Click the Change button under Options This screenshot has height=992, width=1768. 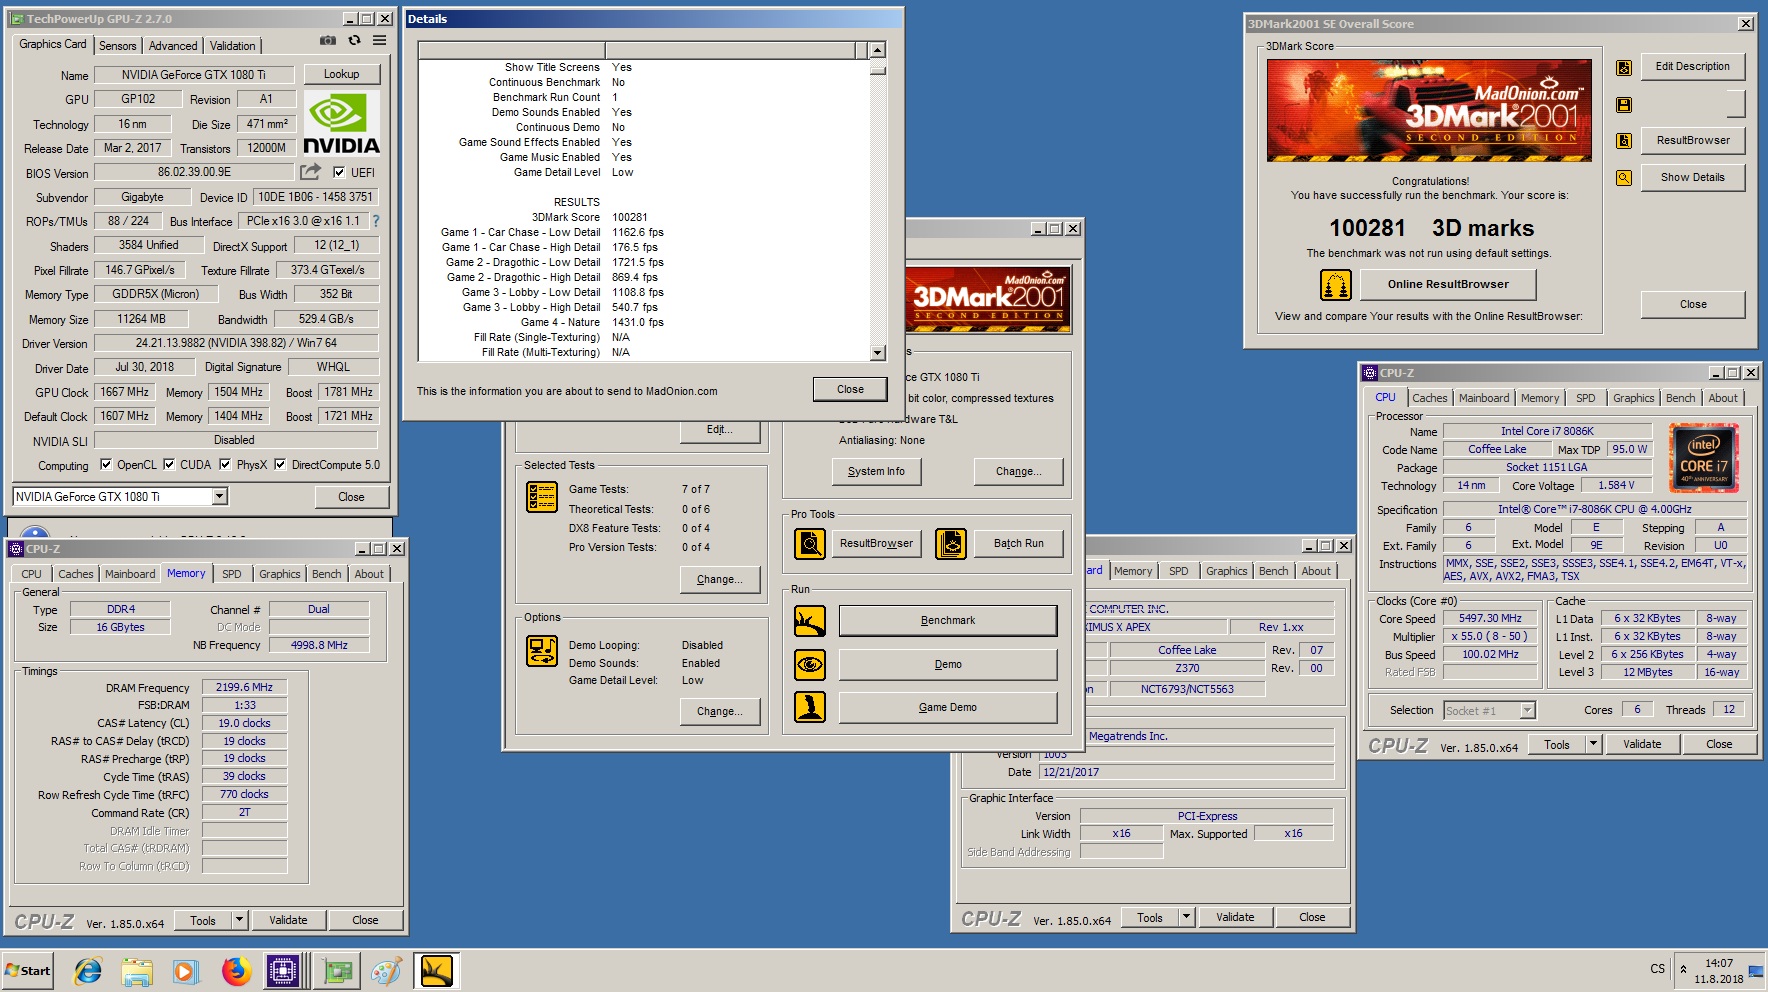click(x=720, y=711)
